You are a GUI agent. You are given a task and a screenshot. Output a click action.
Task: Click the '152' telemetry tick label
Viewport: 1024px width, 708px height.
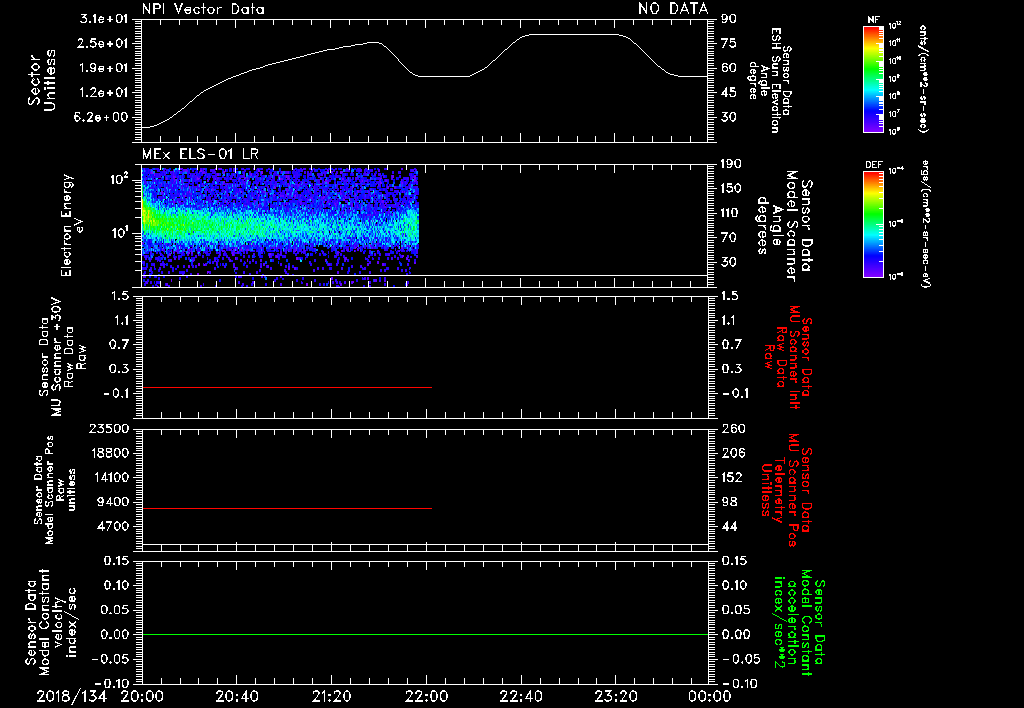[732, 477]
